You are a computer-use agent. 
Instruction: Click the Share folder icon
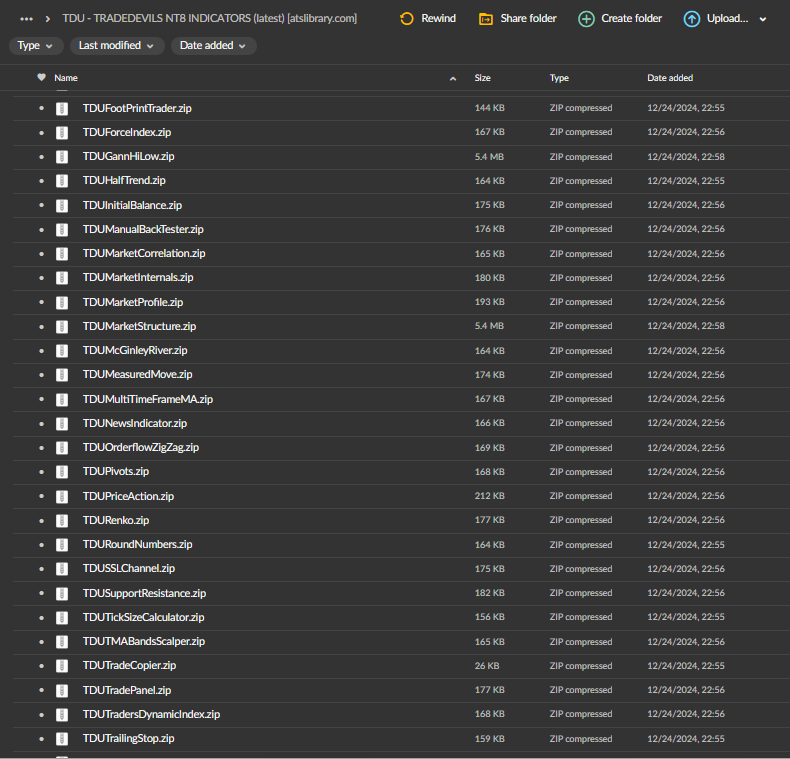point(486,18)
